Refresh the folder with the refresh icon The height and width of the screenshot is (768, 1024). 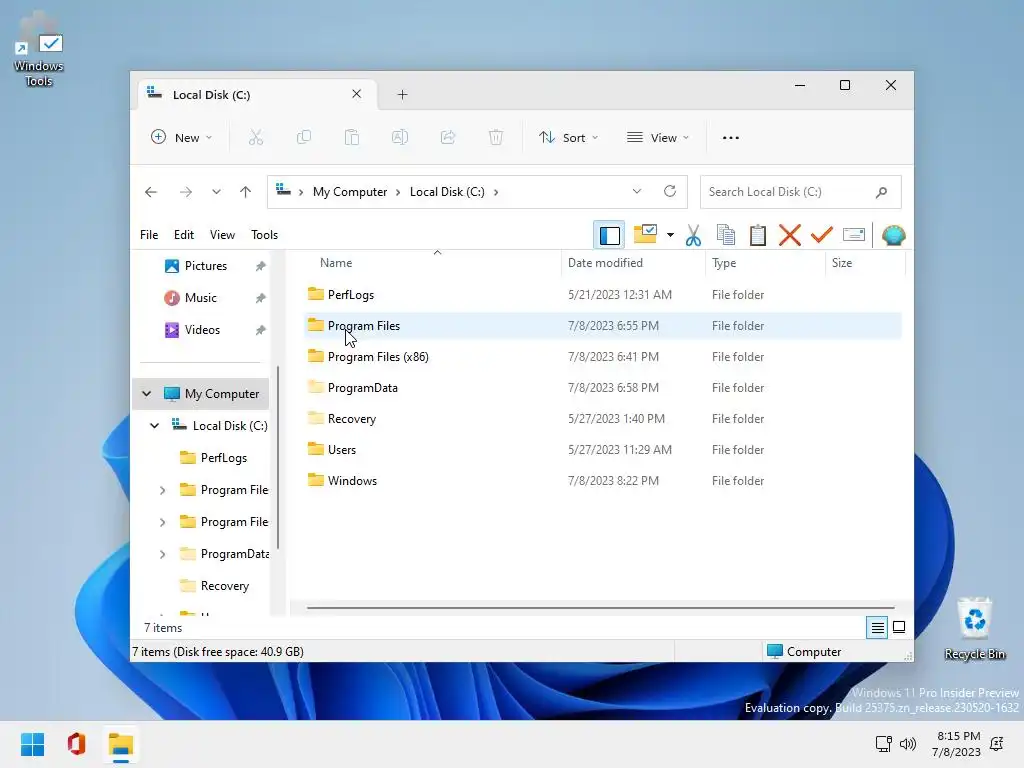click(x=670, y=191)
